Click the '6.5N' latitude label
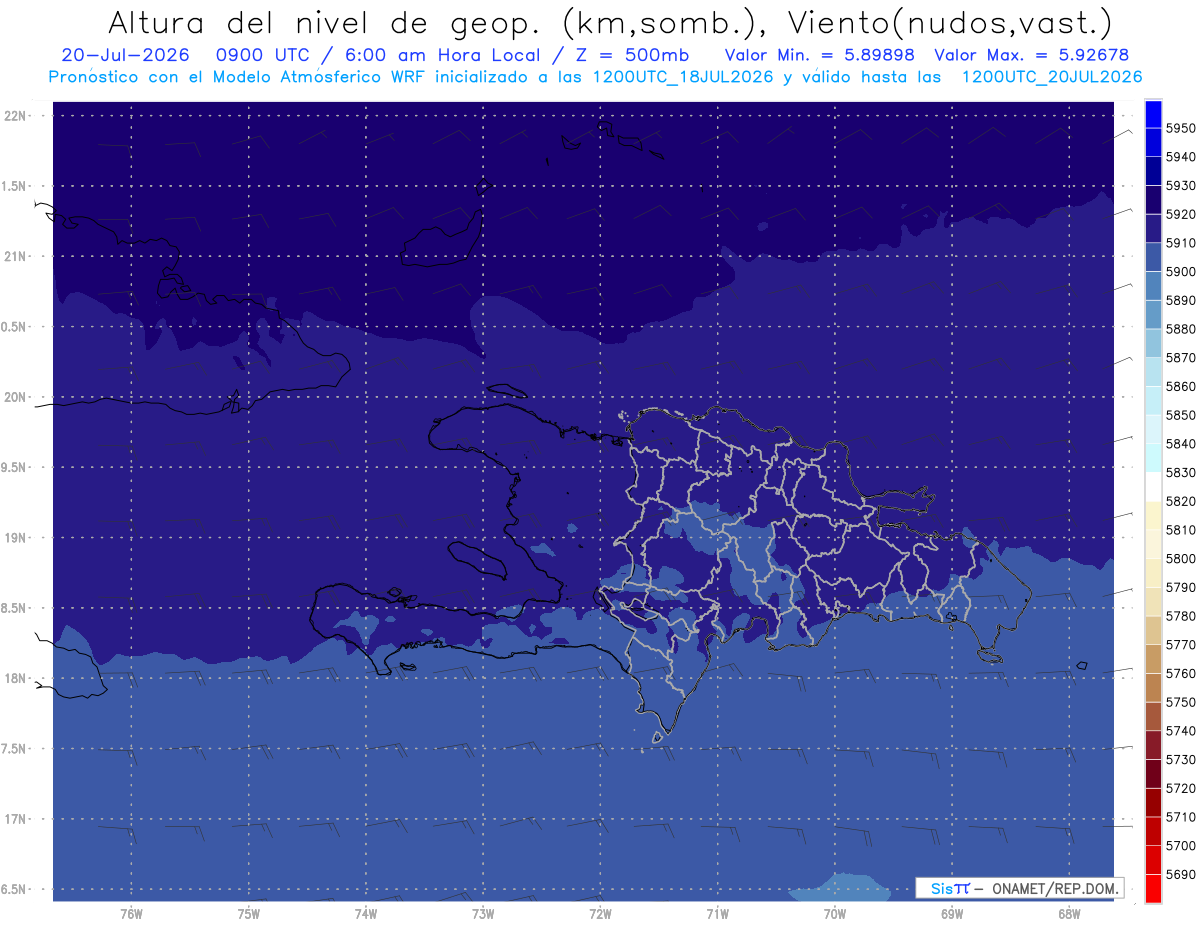The height and width of the screenshot is (927, 1200). (x=13, y=890)
